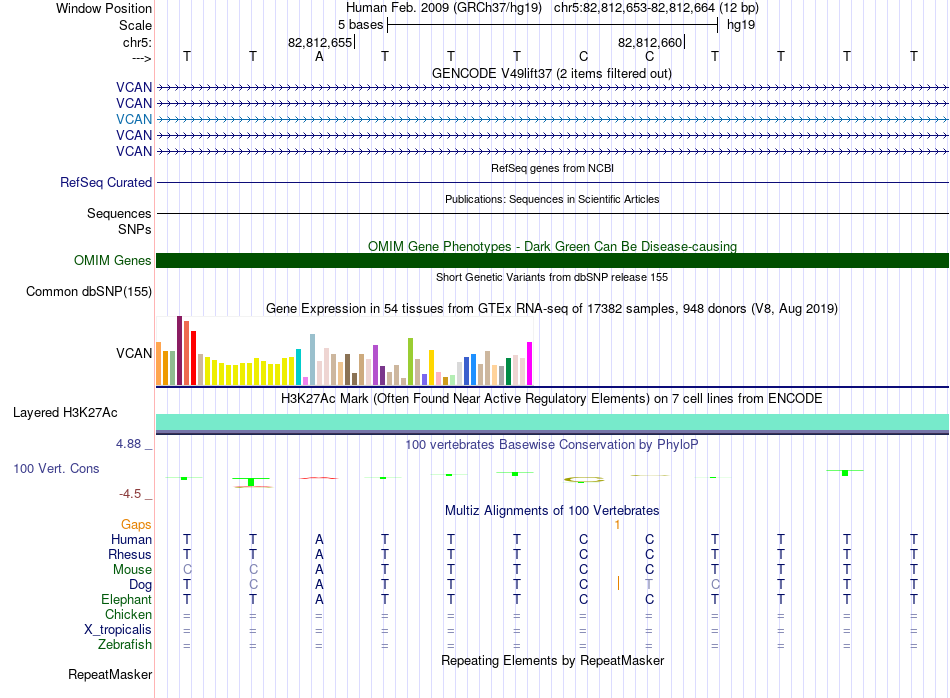Click the tallest dark maroon GTEx expression bar
The image size is (950, 698).
[x=179, y=350]
